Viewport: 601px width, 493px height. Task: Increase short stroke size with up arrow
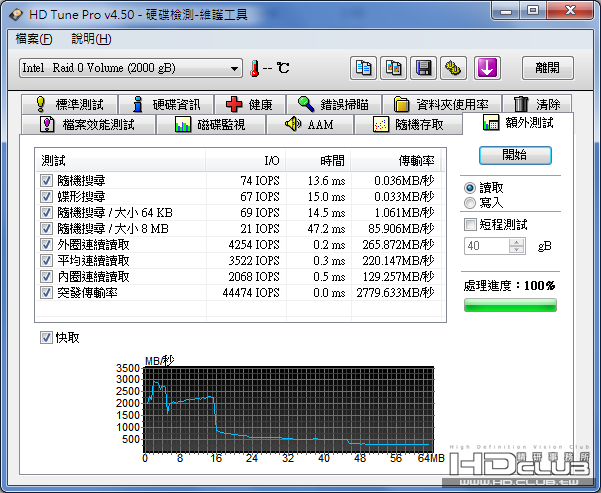(x=517, y=242)
